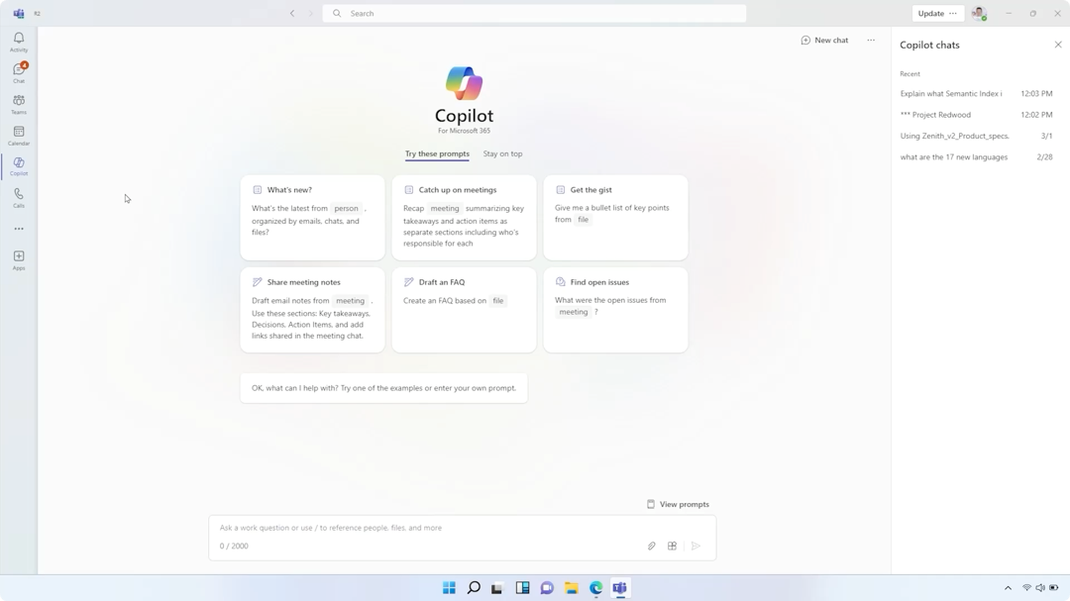This screenshot has width=1070, height=601.
Task: Show more apps via sidebar ellipsis
Action: point(18,229)
